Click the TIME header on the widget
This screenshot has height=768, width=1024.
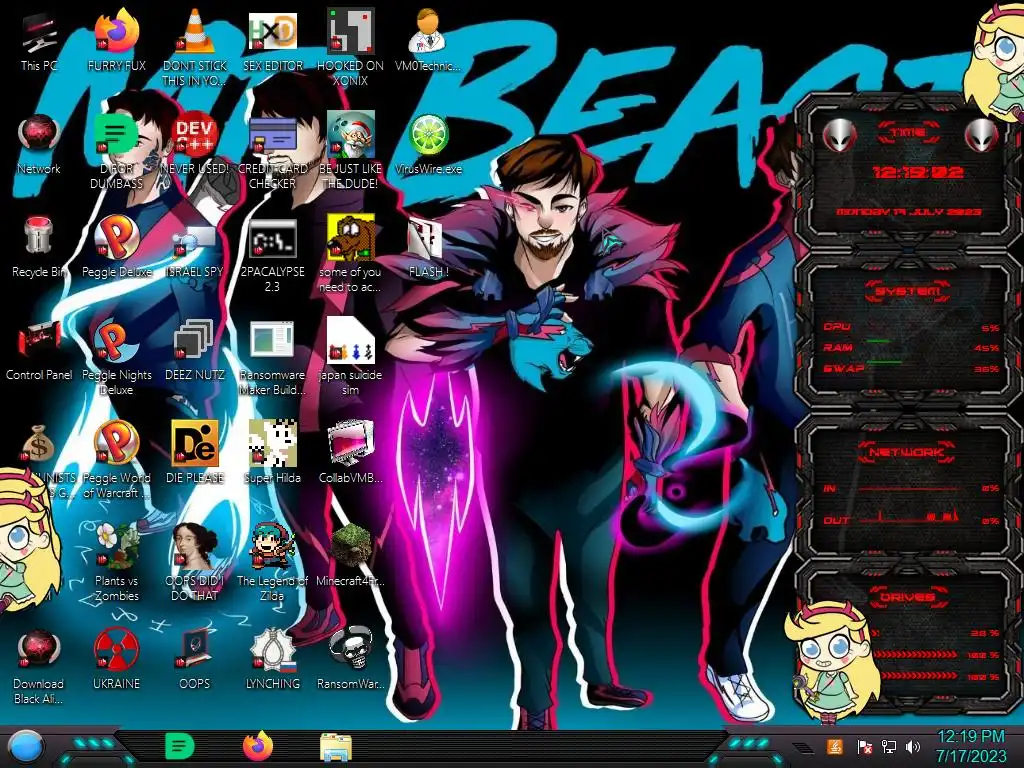click(x=908, y=133)
